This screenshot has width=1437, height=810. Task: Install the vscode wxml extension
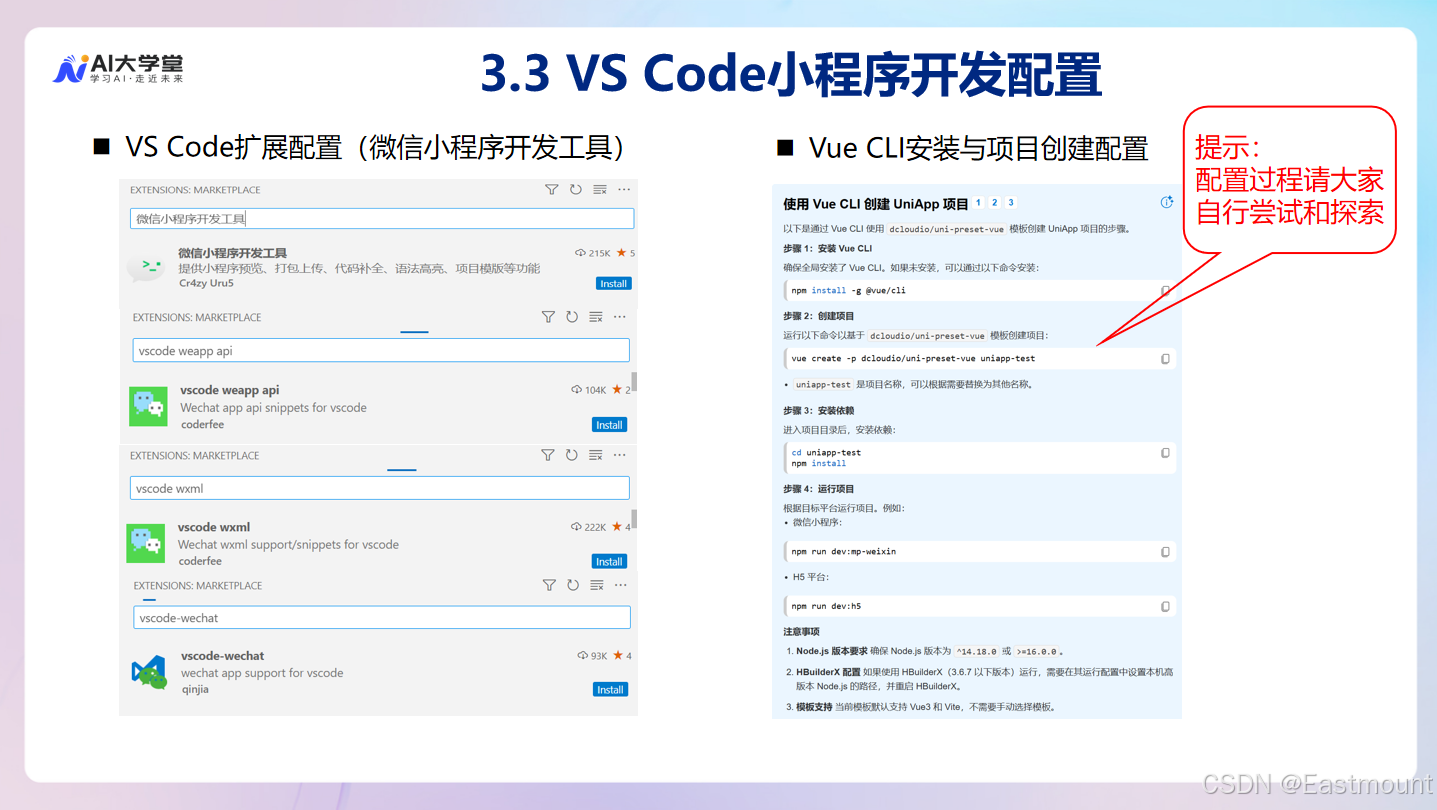click(609, 561)
